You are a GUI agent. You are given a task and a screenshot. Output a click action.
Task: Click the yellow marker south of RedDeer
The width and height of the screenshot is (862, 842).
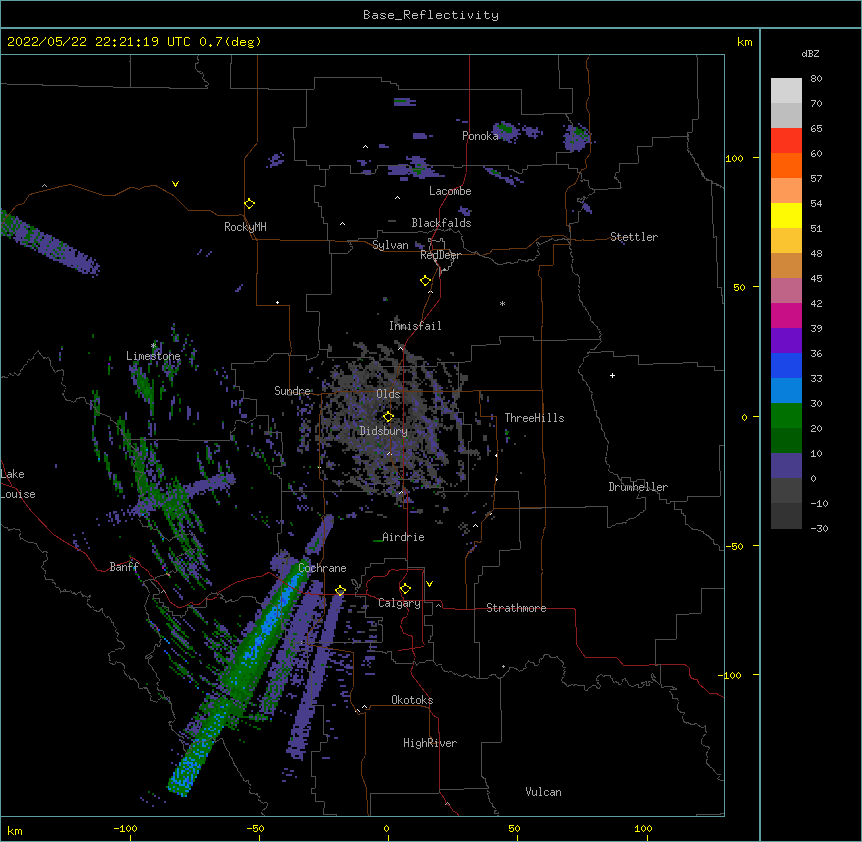[x=425, y=281]
